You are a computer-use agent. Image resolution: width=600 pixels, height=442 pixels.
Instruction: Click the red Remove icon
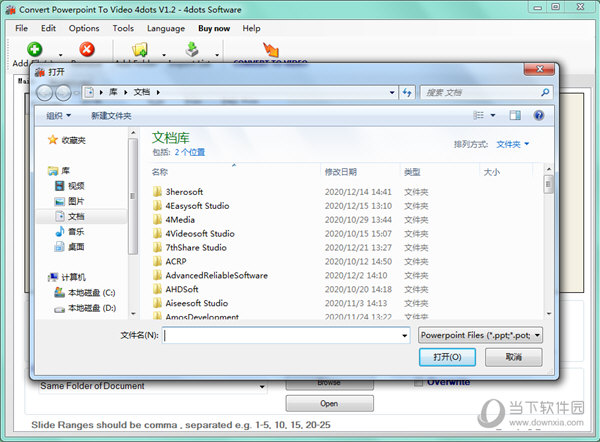tap(87, 49)
